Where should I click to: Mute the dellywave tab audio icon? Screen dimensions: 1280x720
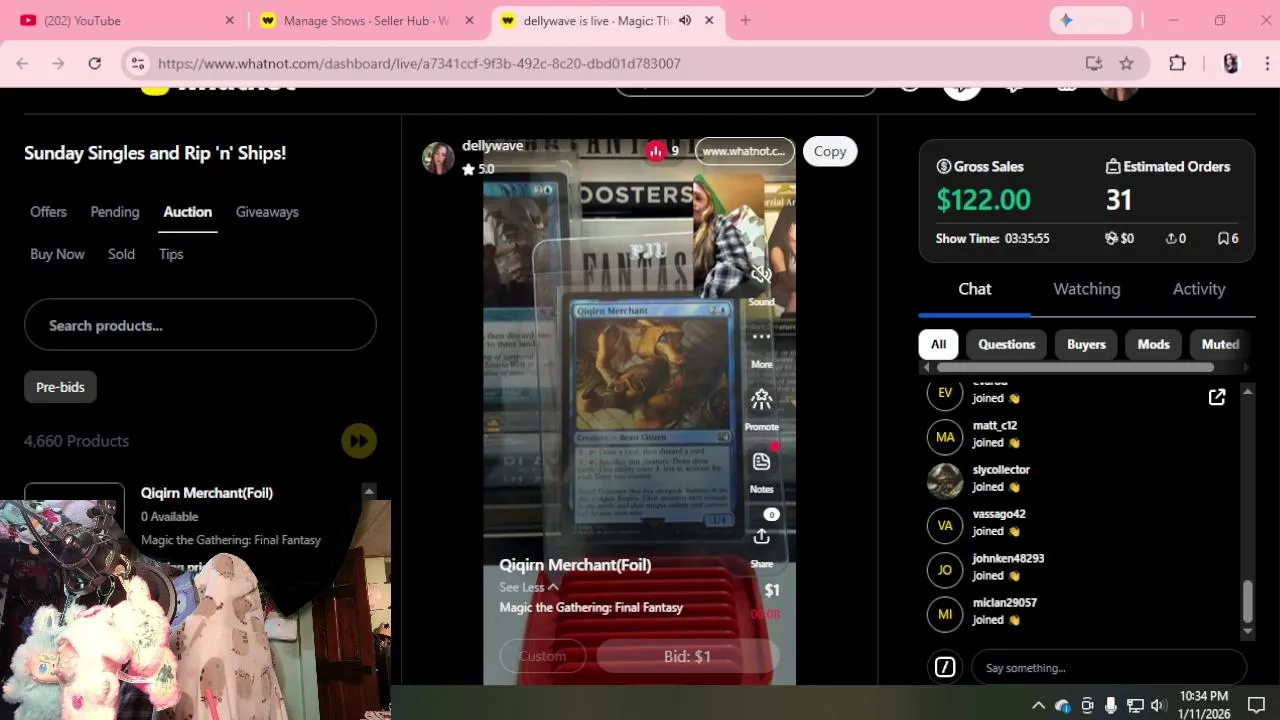pos(685,20)
